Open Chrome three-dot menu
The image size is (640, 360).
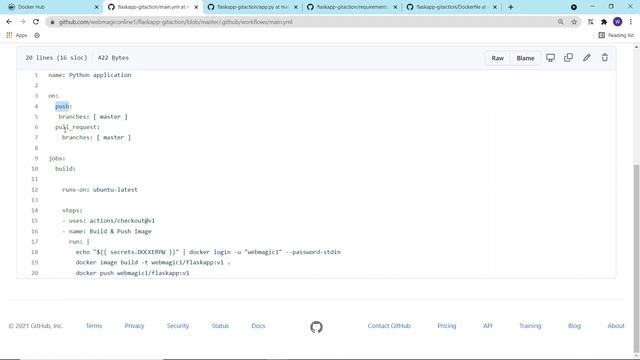click(x=631, y=22)
